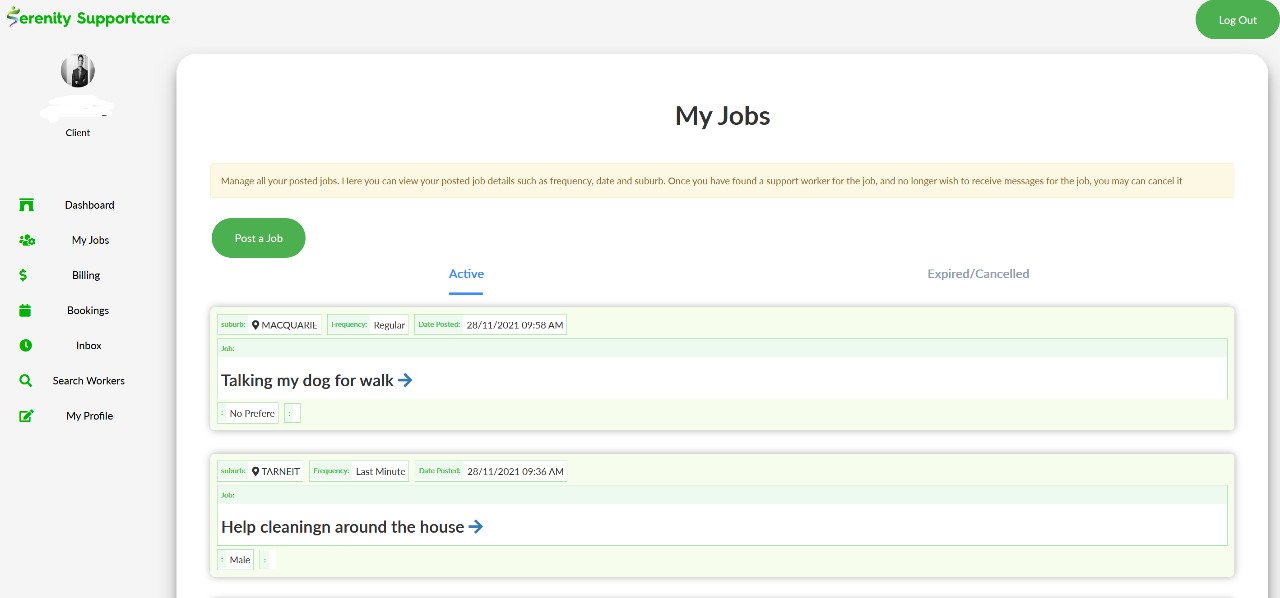Image resolution: width=1280 pixels, height=598 pixels.
Task: Click the Inbox clock icon
Action: click(26, 345)
